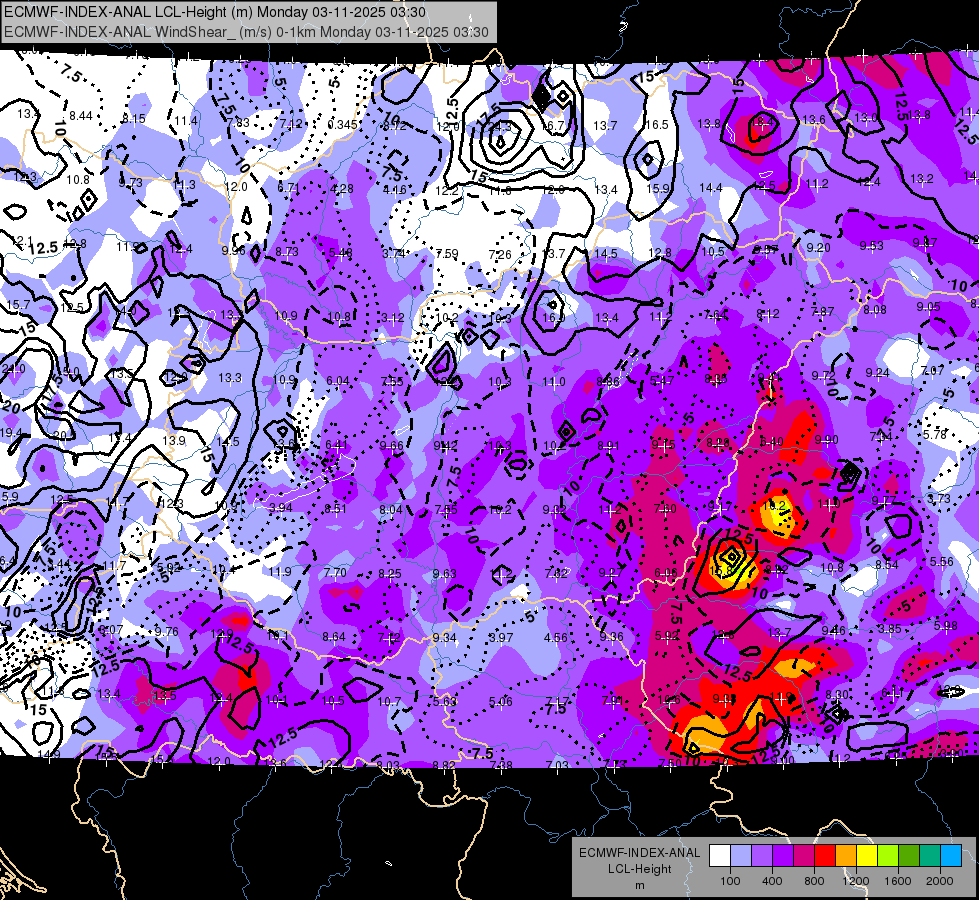Click the wind shear value 5.98
The height and width of the screenshot is (900, 979).
(x=945, y=625)
